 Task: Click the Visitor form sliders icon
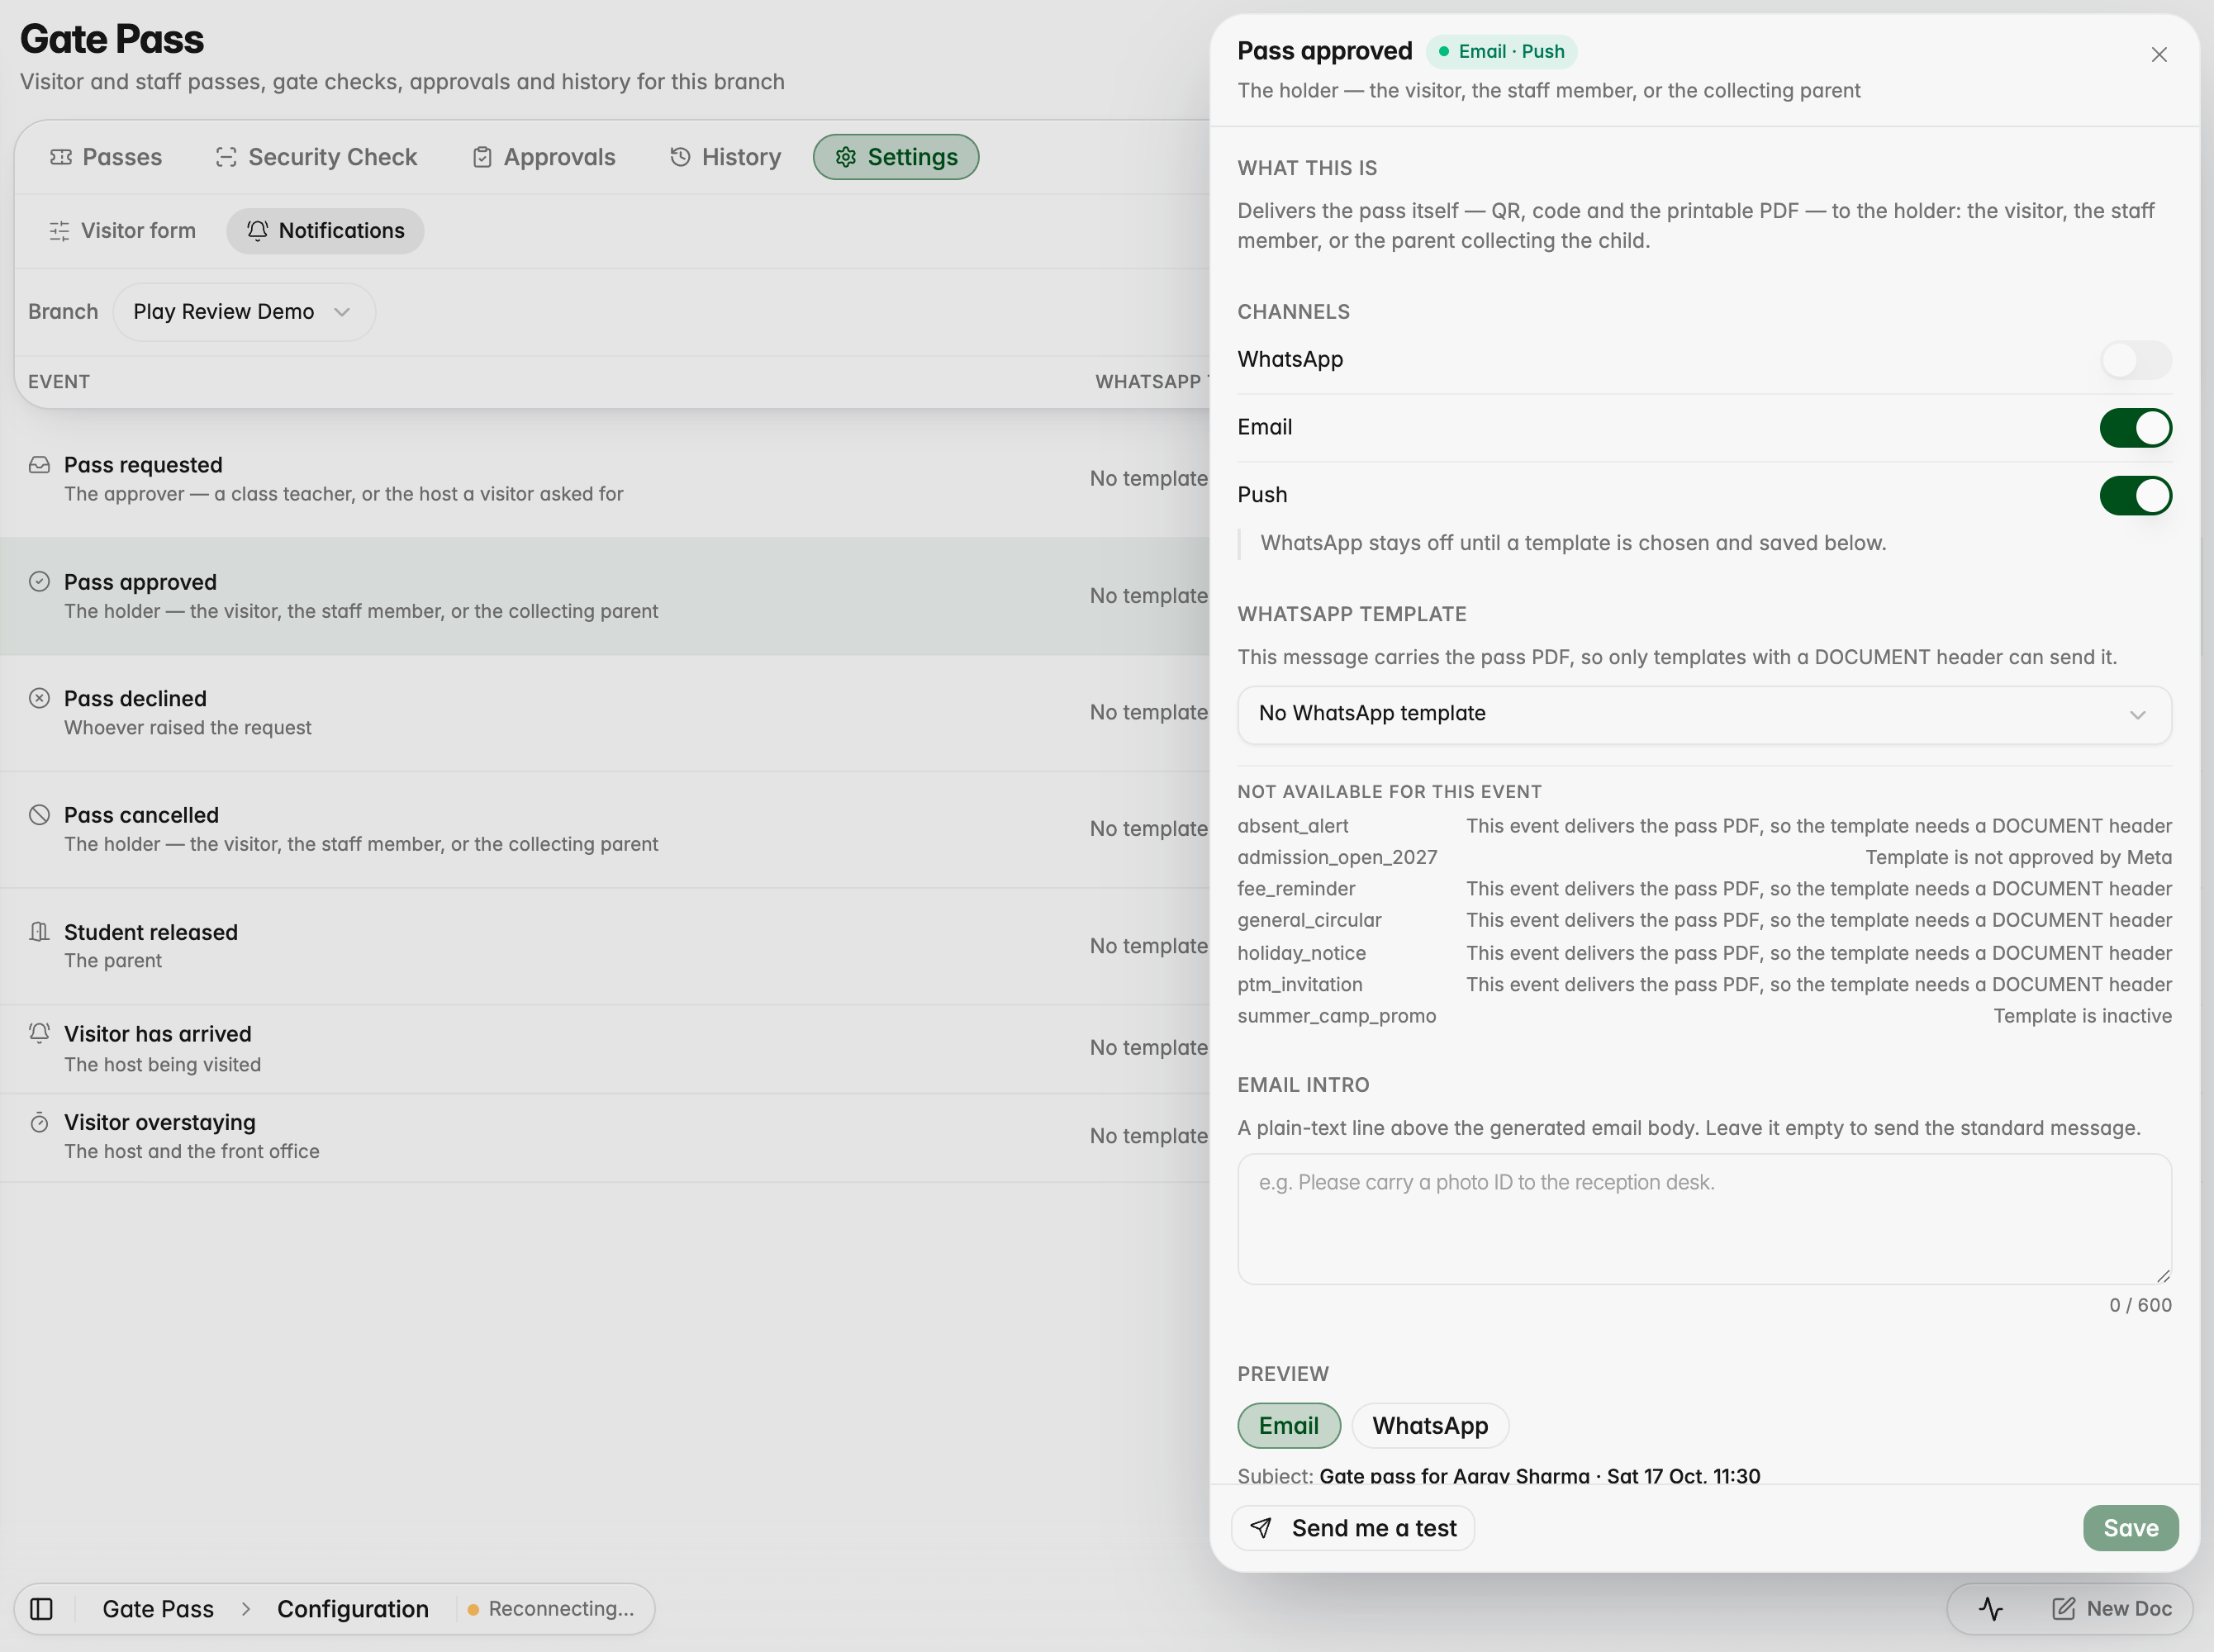(60, 231)
